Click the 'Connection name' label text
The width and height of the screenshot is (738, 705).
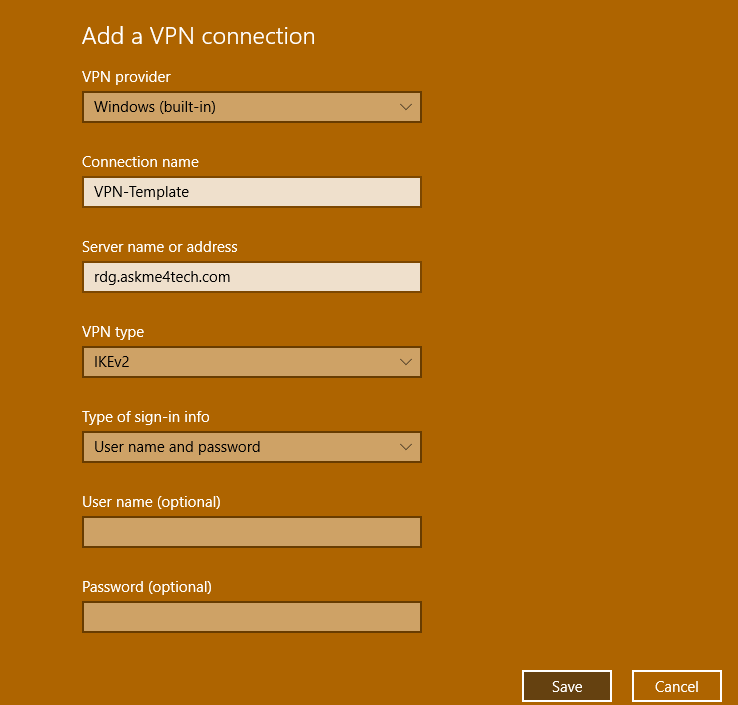[140, 162]
